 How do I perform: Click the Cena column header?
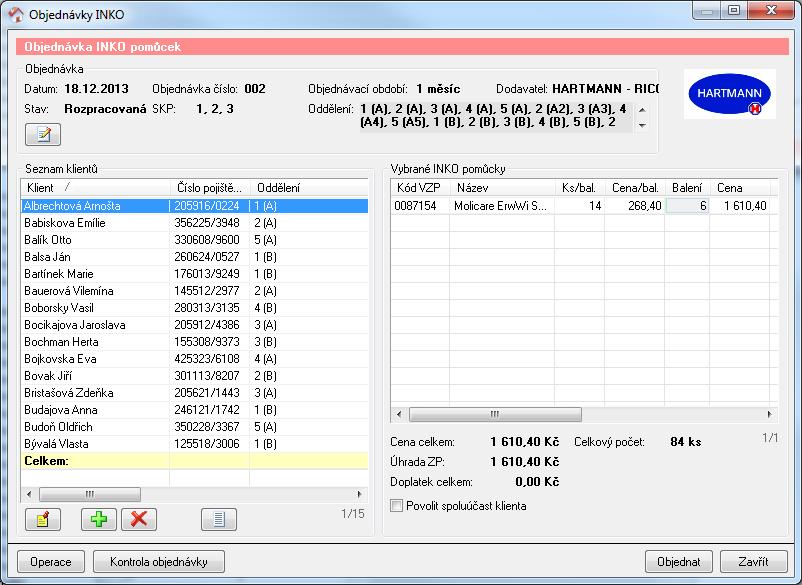coord(740,188)
